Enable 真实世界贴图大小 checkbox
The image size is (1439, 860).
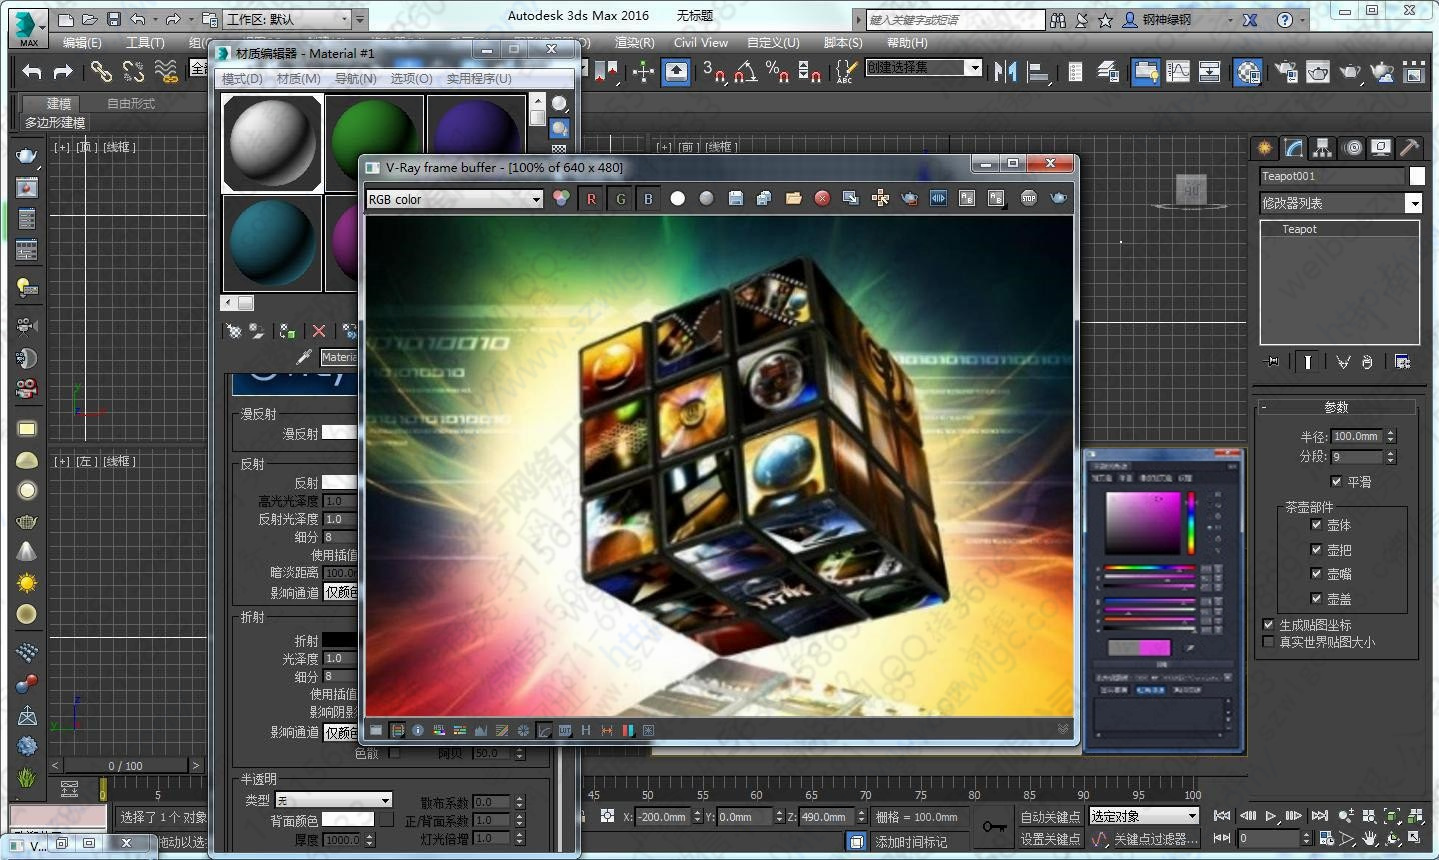pos(1268,642)
